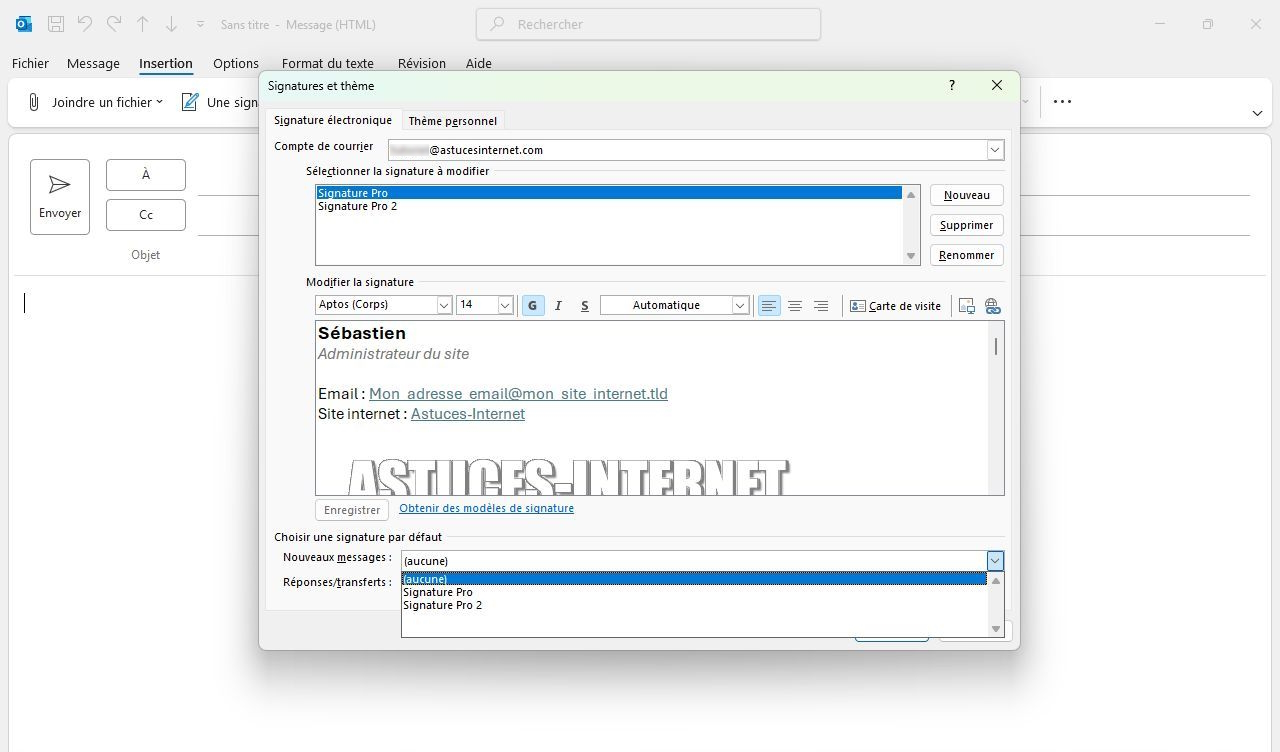1280x752 pixels.
Task: Expand the ribbon display options chevron
Action: point(1257,113)
